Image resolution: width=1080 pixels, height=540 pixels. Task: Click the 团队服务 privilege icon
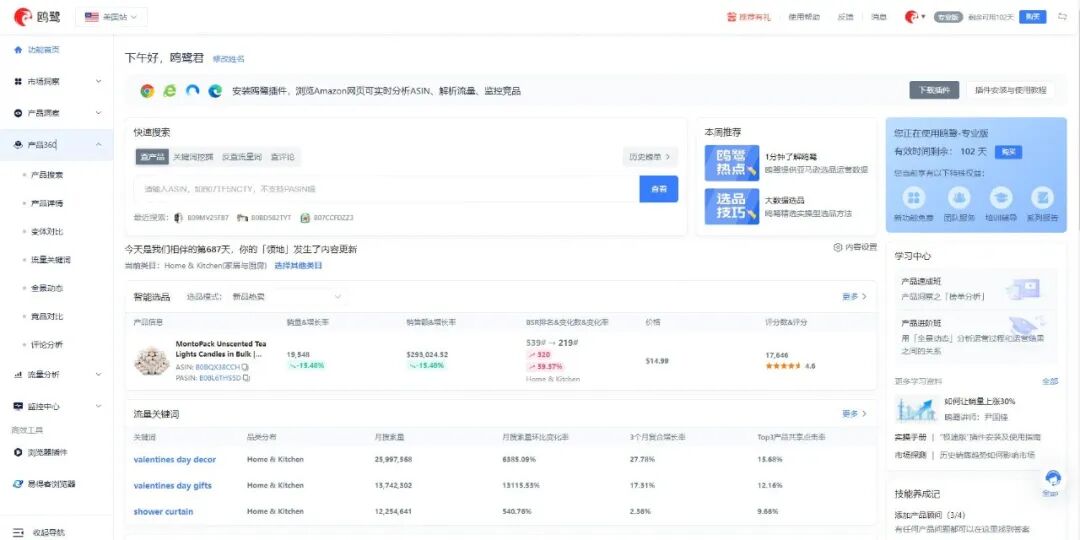coord(959,198)
